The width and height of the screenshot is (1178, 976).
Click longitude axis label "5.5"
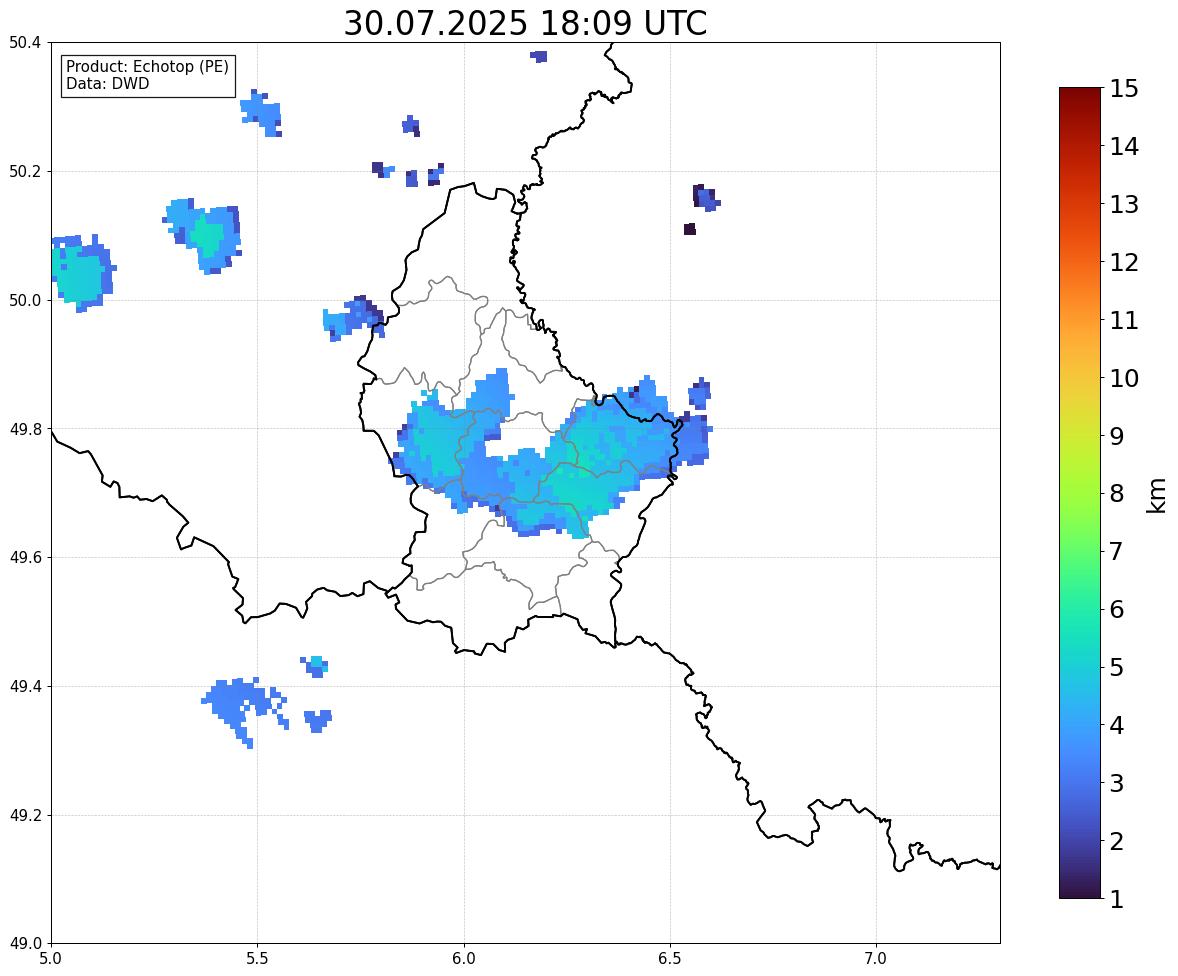coord(257,959)
